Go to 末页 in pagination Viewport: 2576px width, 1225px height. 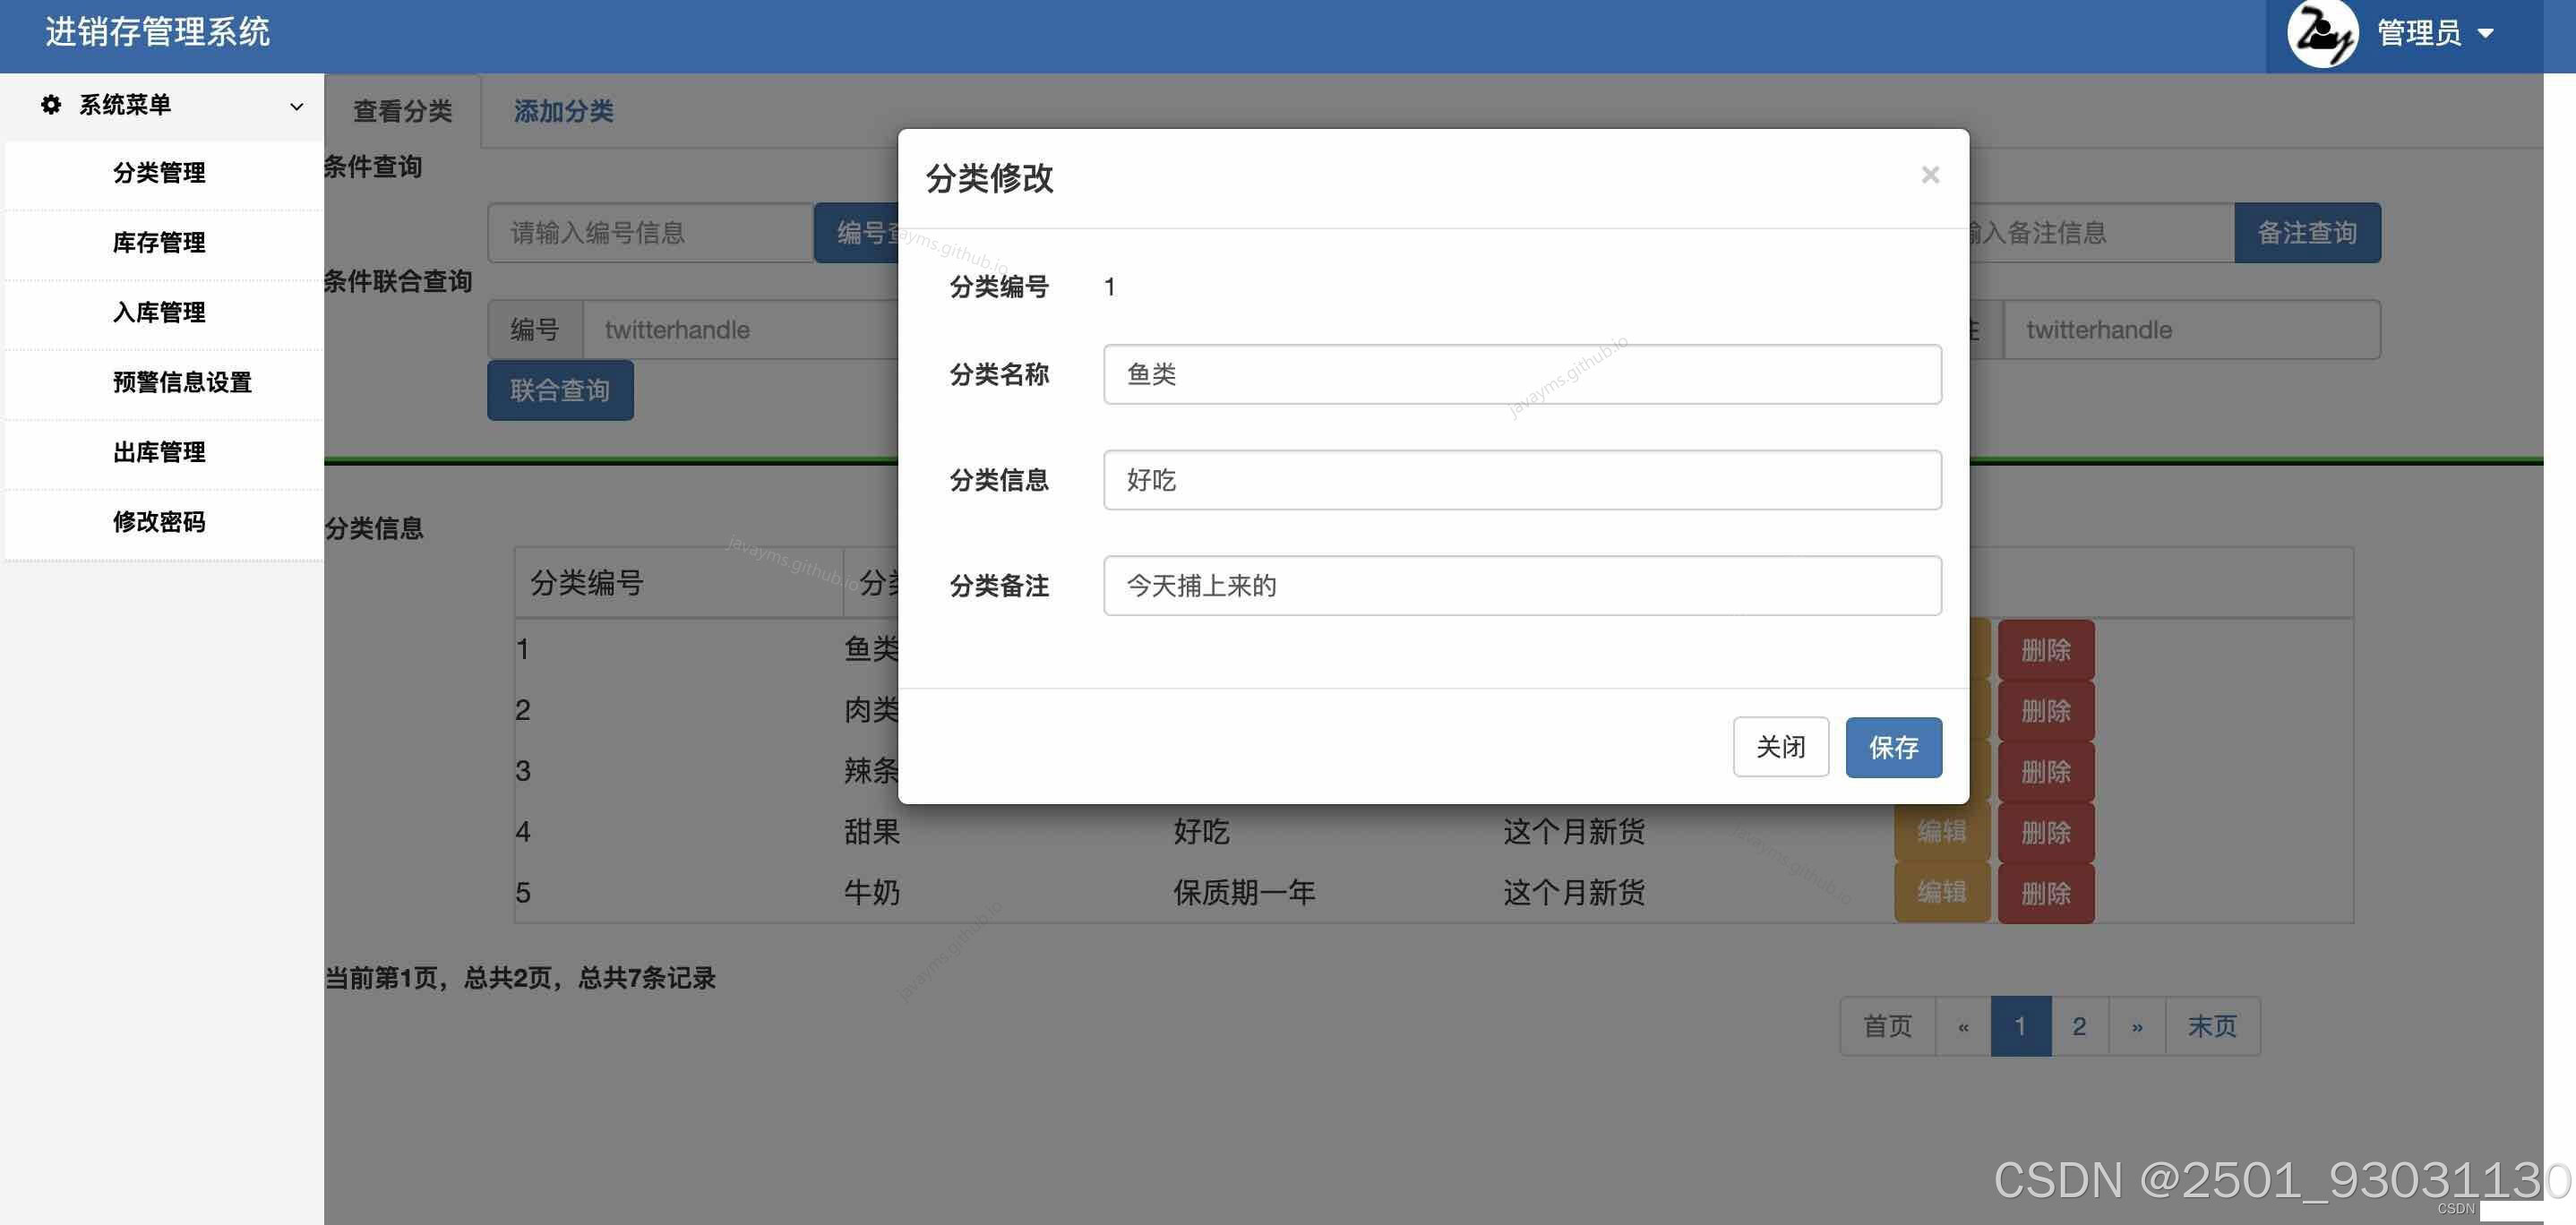2212,1026
